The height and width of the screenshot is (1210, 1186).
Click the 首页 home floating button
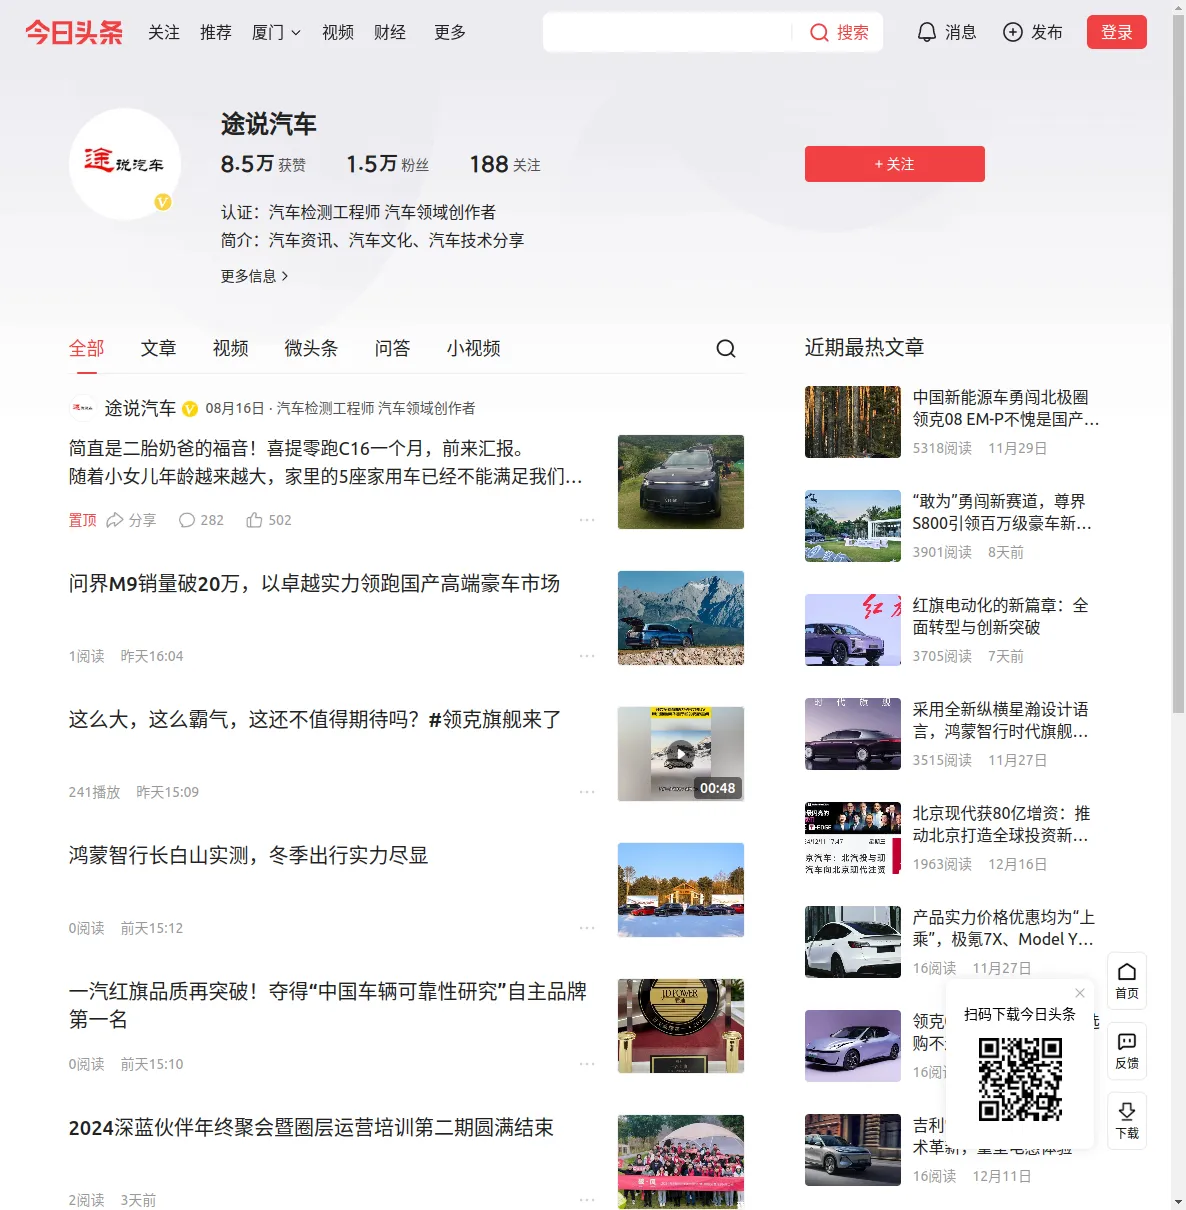tap(1127, 980)
